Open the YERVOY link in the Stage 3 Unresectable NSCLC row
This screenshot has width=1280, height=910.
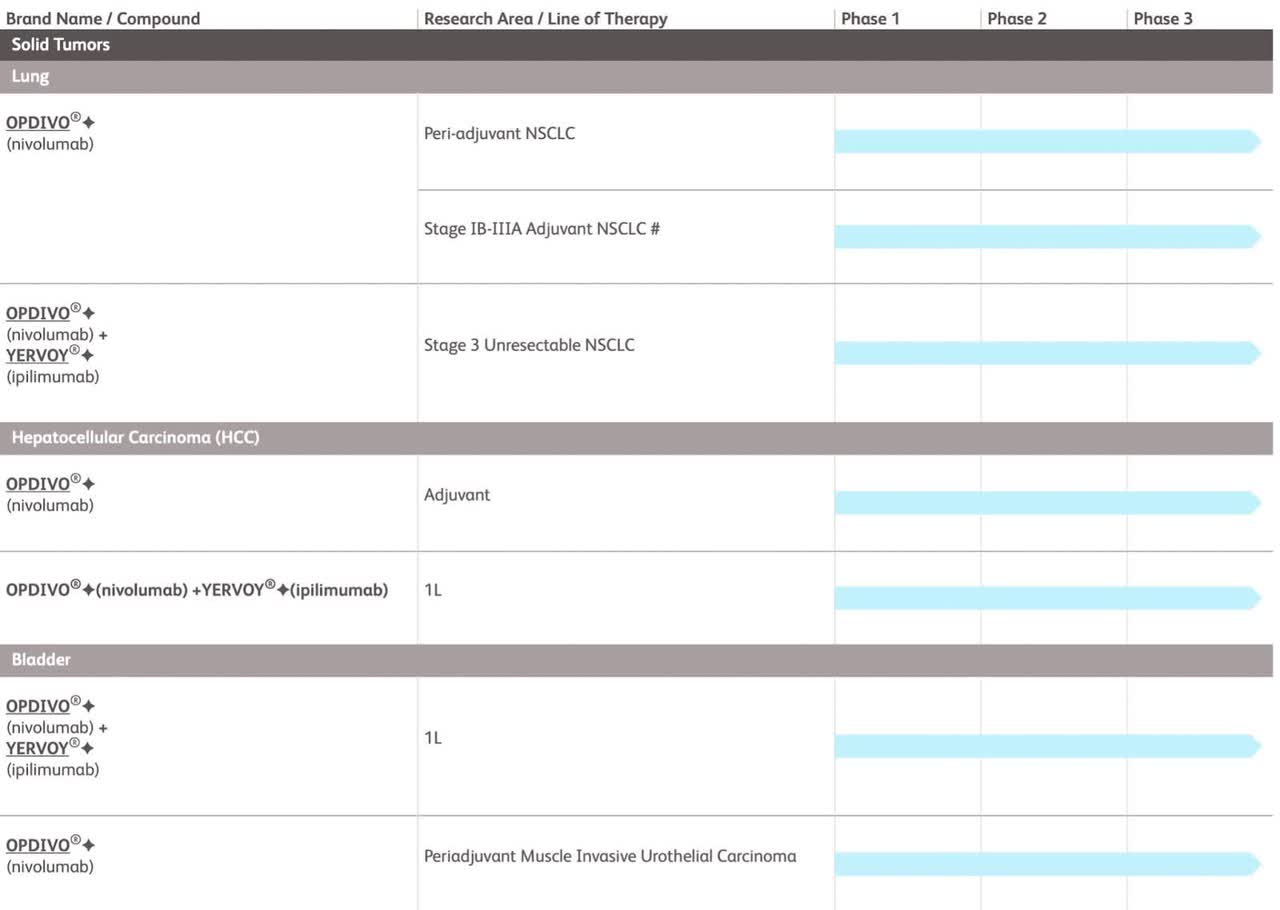[37, 356]
